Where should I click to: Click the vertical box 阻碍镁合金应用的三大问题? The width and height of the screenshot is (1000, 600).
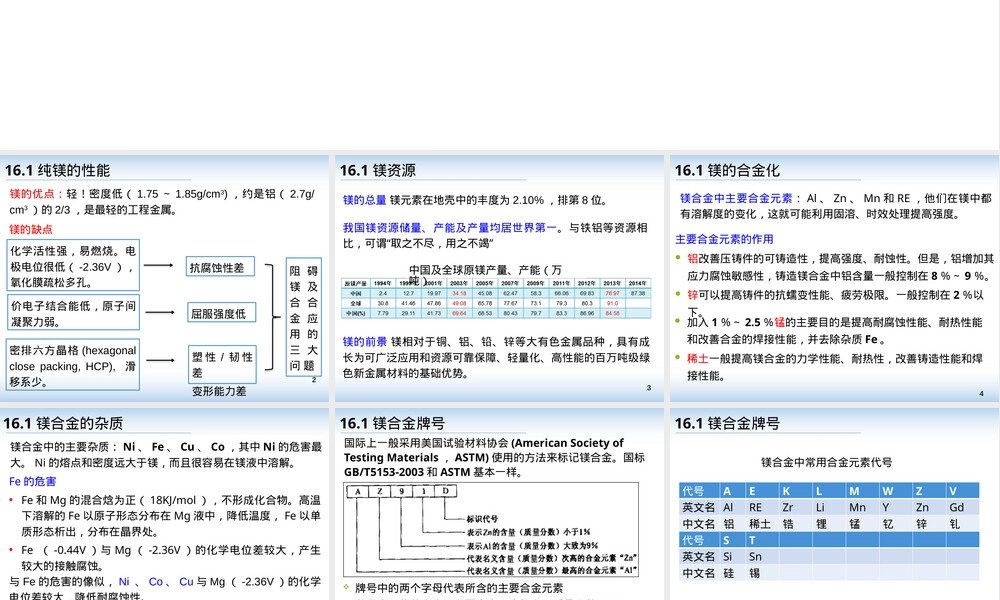[304, 317]
